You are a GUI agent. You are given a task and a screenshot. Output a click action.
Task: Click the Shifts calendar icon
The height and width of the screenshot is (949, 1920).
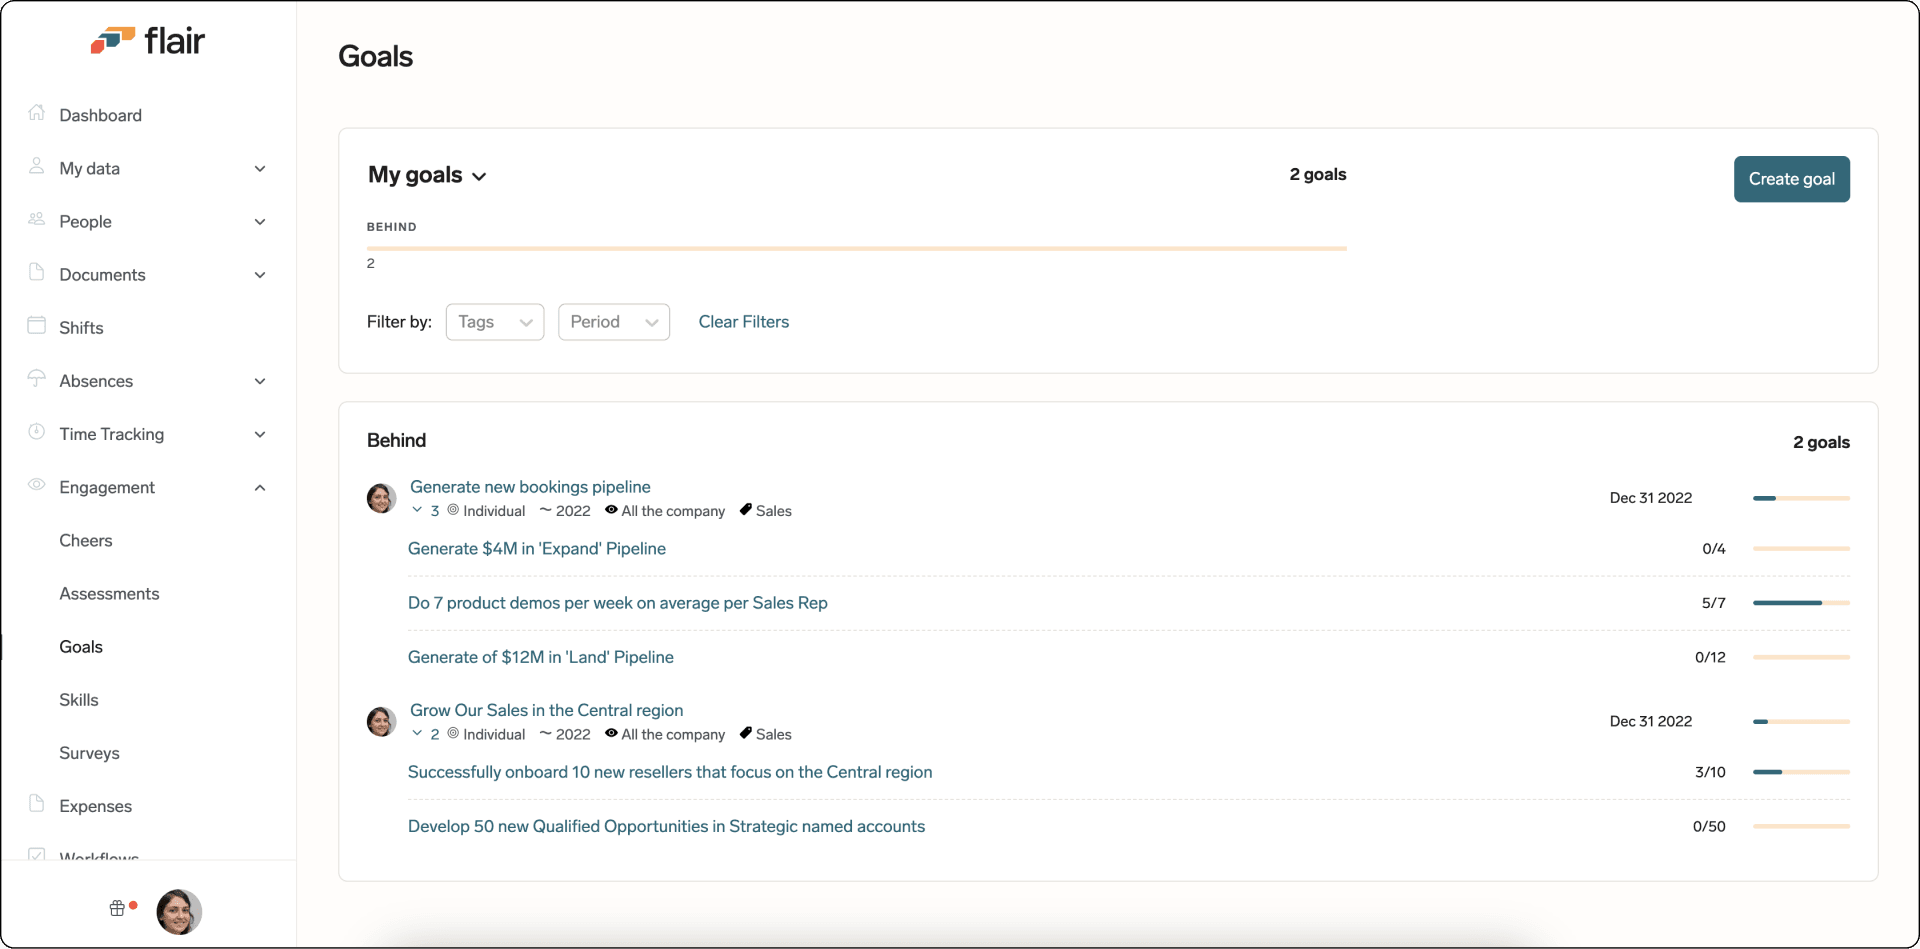pos(37,325)
